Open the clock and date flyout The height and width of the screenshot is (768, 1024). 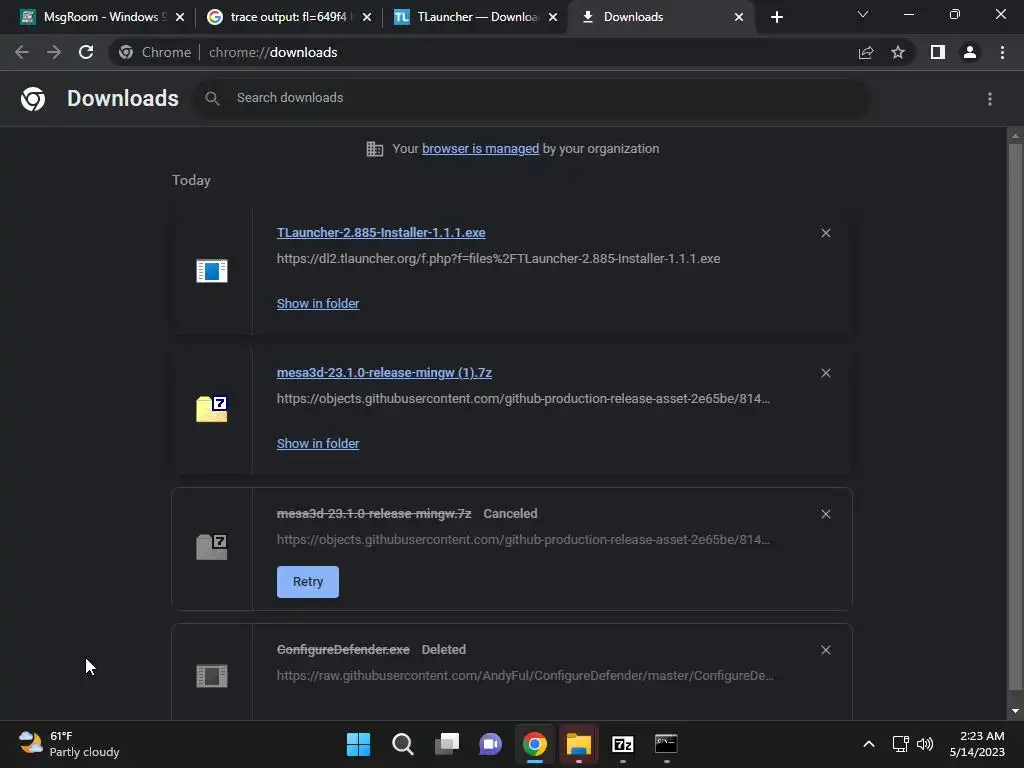coord(977,744)
